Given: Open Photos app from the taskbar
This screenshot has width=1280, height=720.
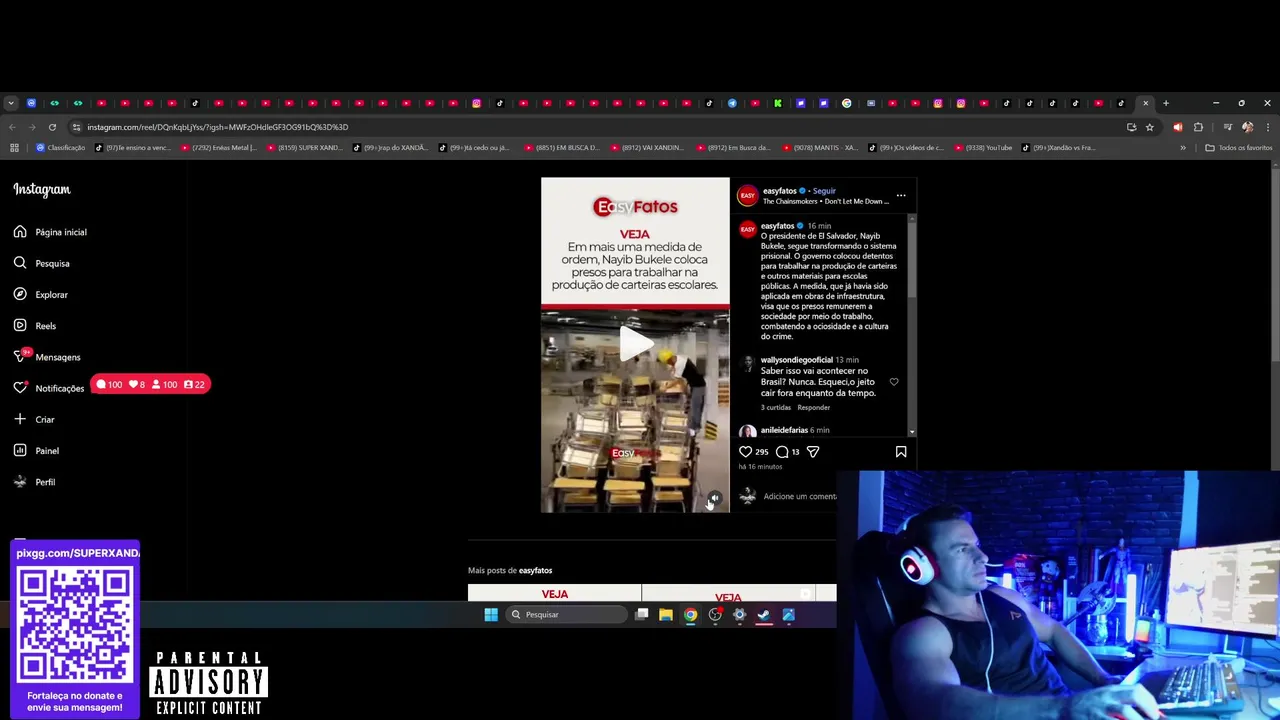Looking at the screenshot, I should (789, 615).
